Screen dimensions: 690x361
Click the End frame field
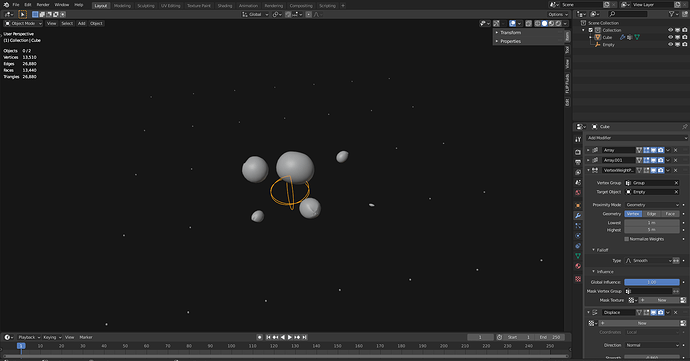[551, 337]
